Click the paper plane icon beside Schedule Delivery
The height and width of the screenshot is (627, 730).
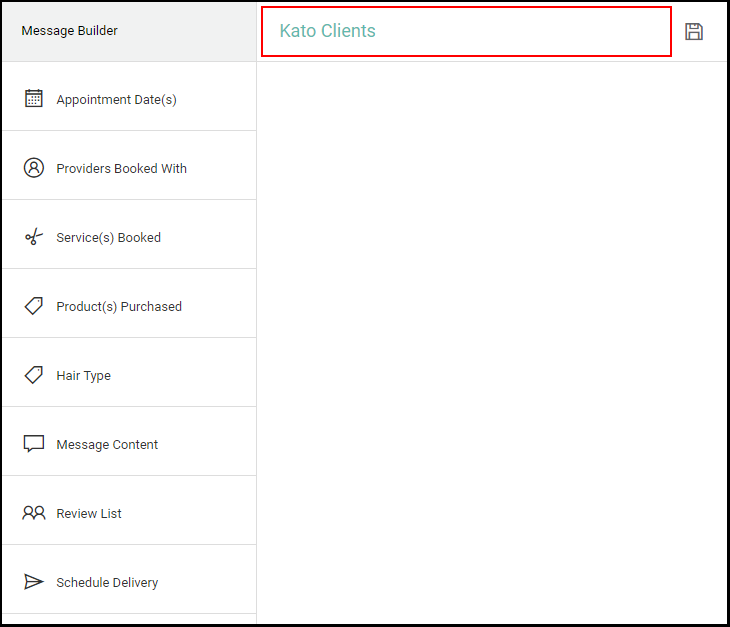pos(34,581)
